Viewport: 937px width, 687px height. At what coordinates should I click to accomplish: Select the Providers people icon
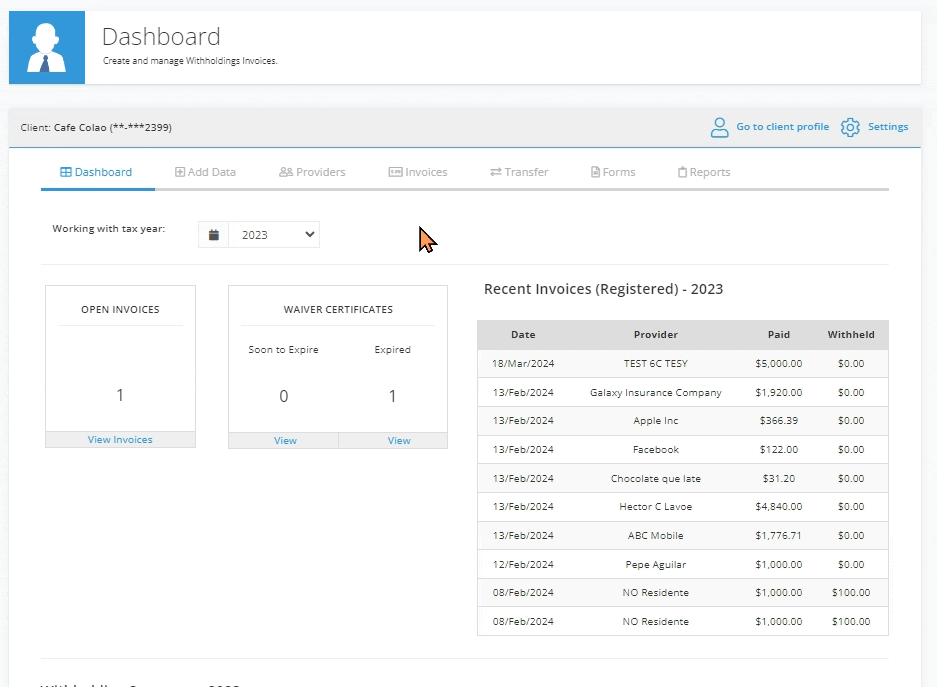pos(284,171)
